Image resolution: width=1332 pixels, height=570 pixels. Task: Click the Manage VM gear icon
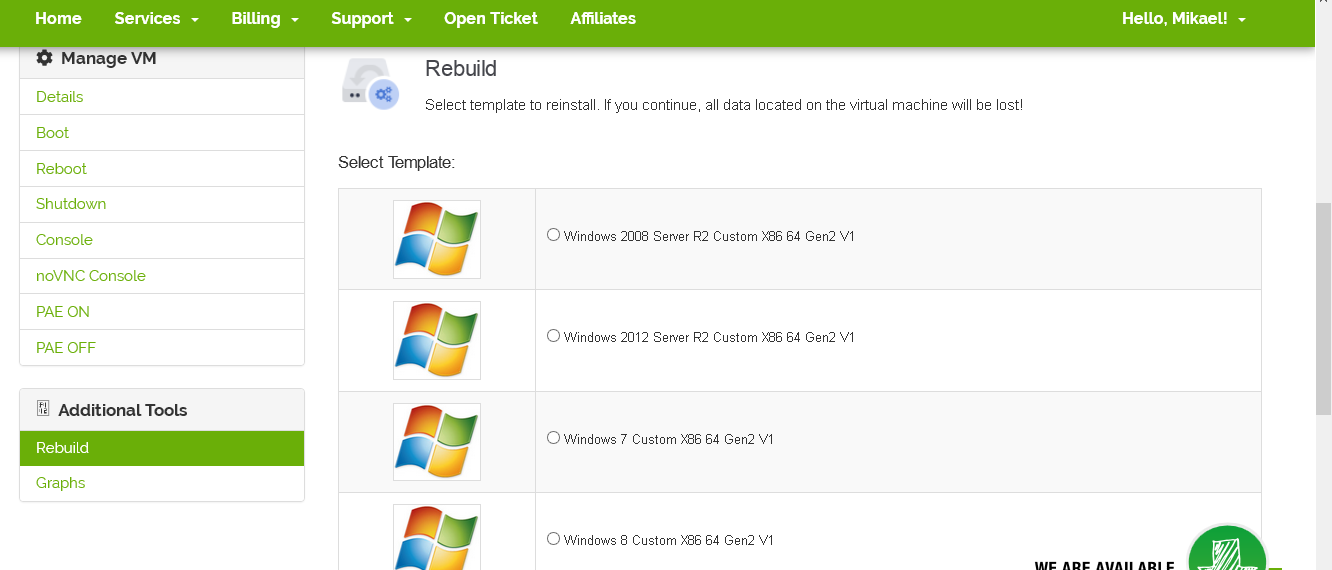tap(44, 58)
